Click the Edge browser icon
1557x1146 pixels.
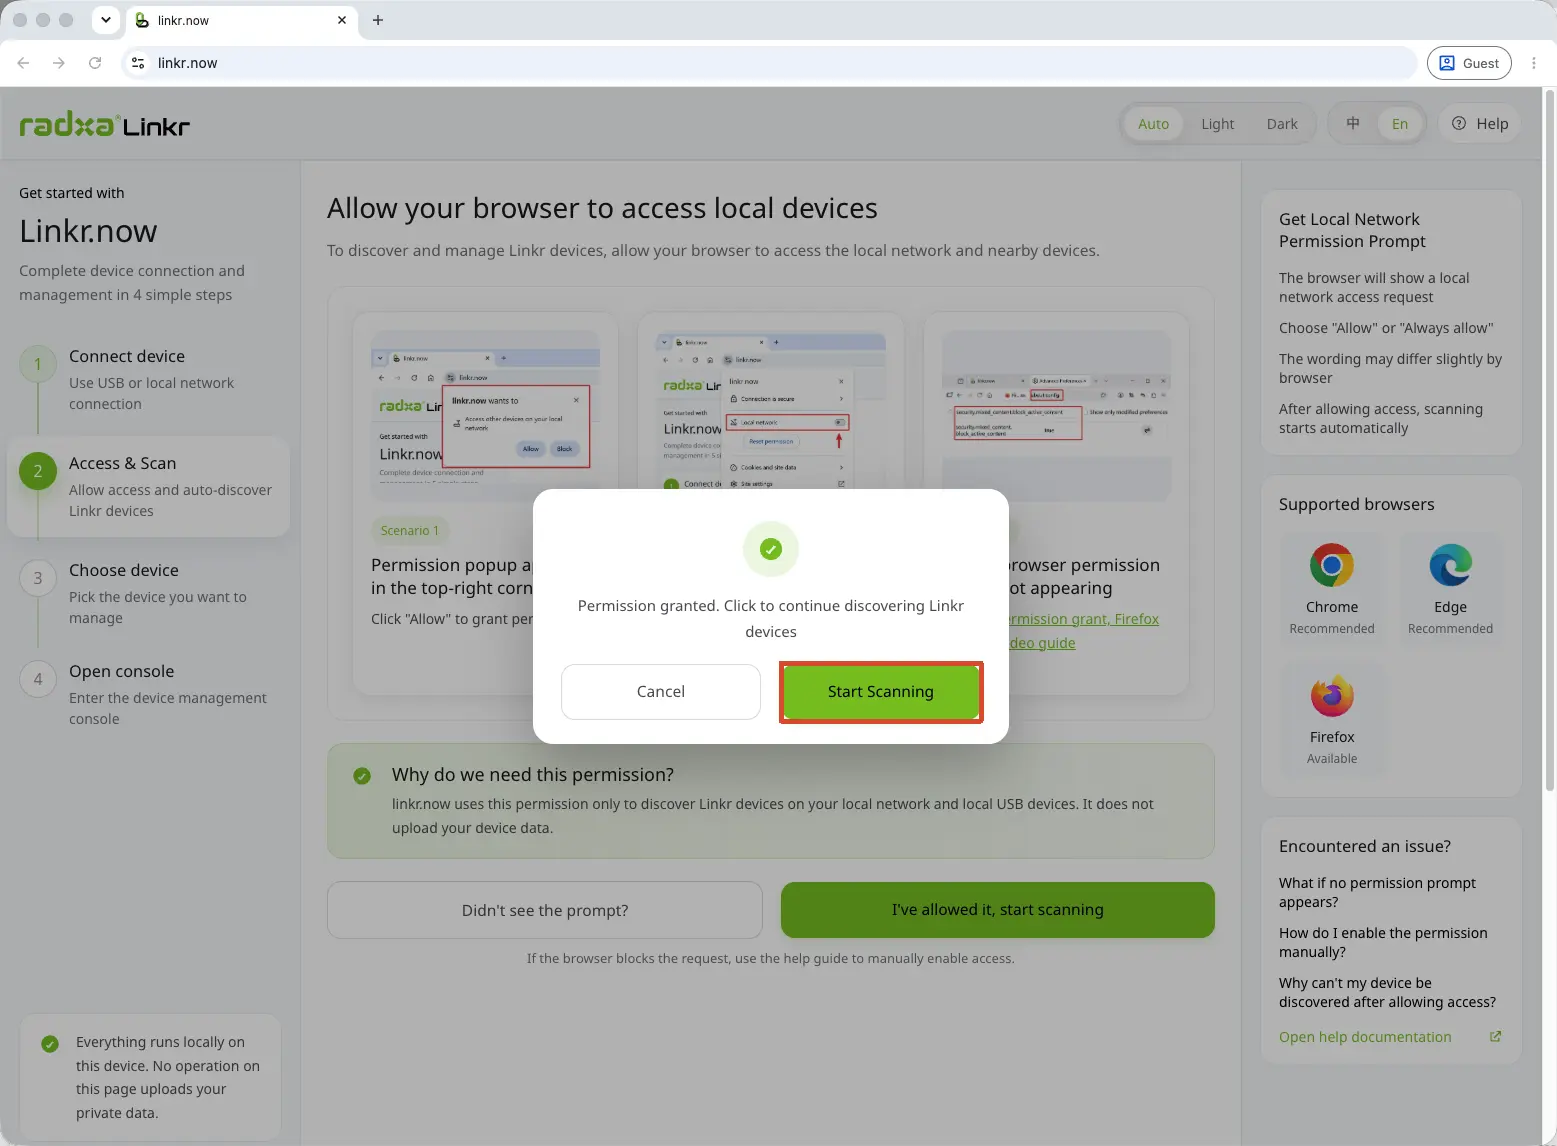coord(1450,566)
